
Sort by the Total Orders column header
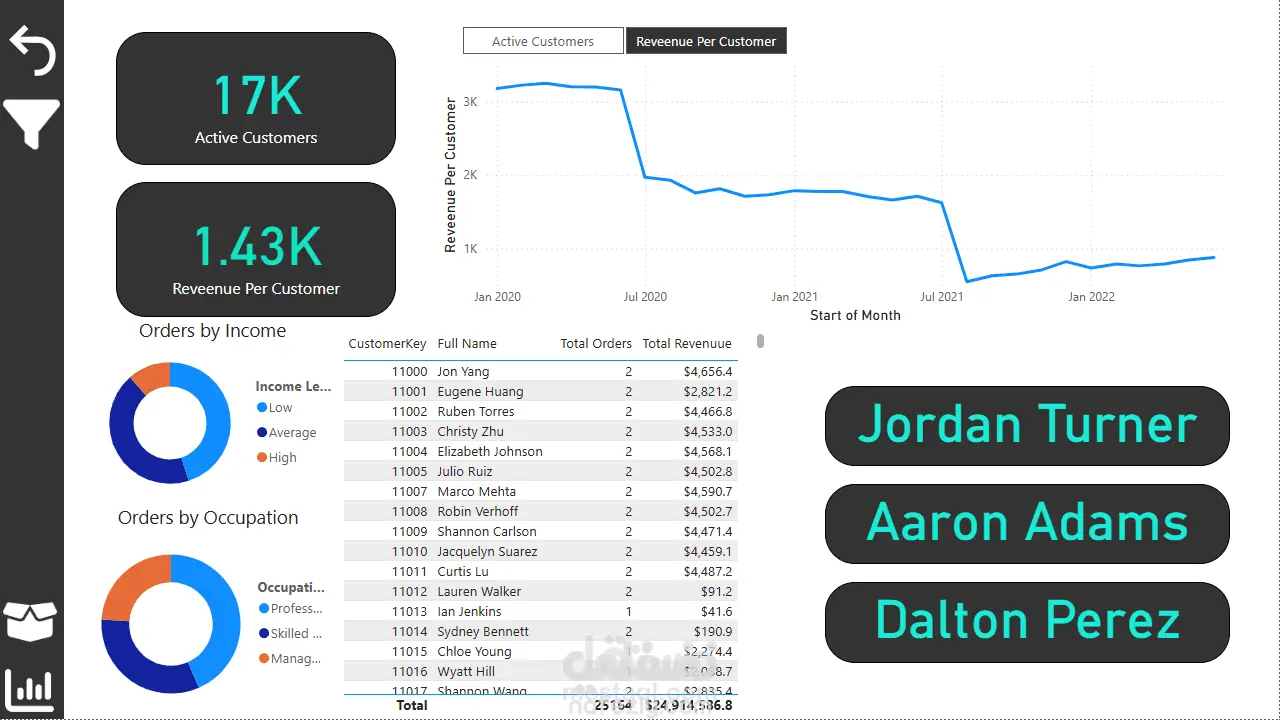click(x=596, y=343)
